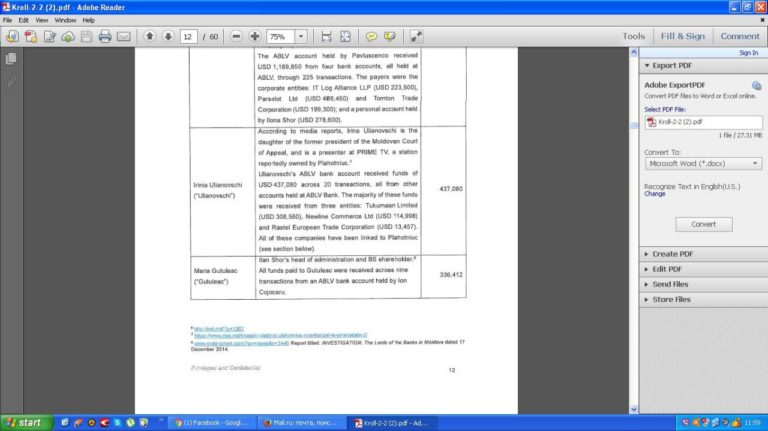Go to previous page with up arrow
This screenshot has height=431, width=768.
[x=149, y=37]
